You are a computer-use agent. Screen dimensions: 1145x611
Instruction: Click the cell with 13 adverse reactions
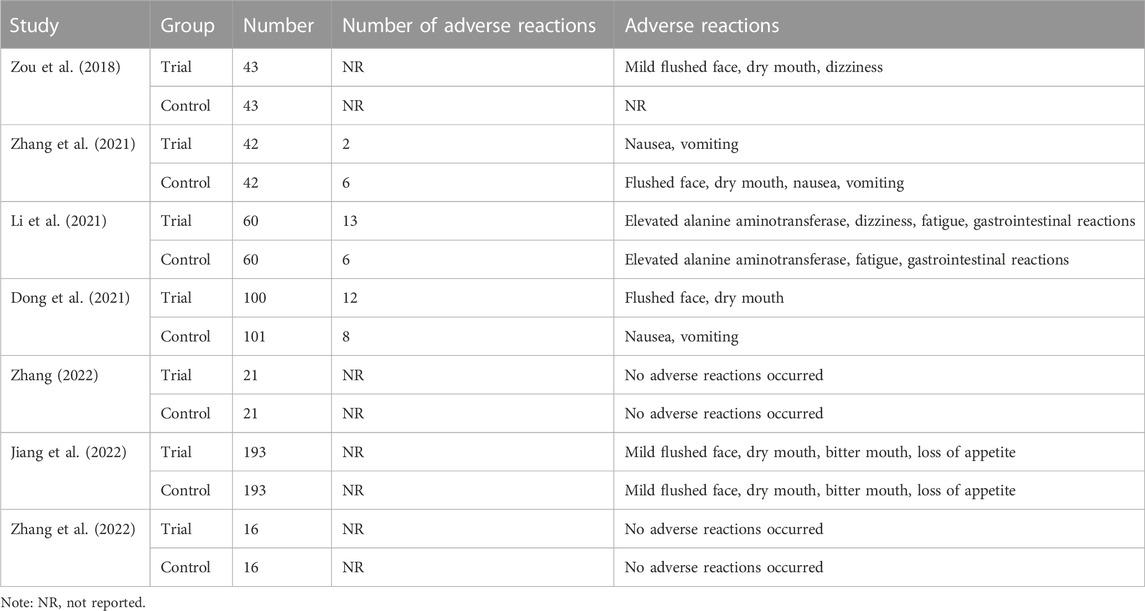[350, 220]
